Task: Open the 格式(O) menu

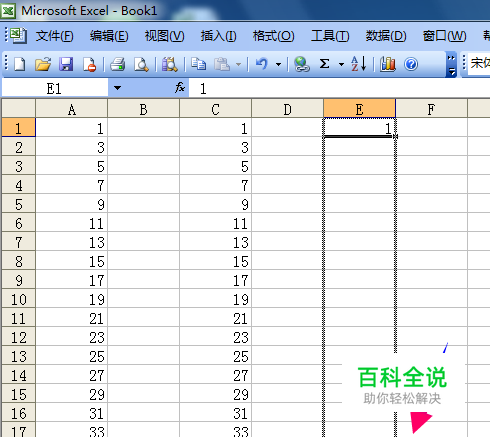Action: (x=273, y=36)
